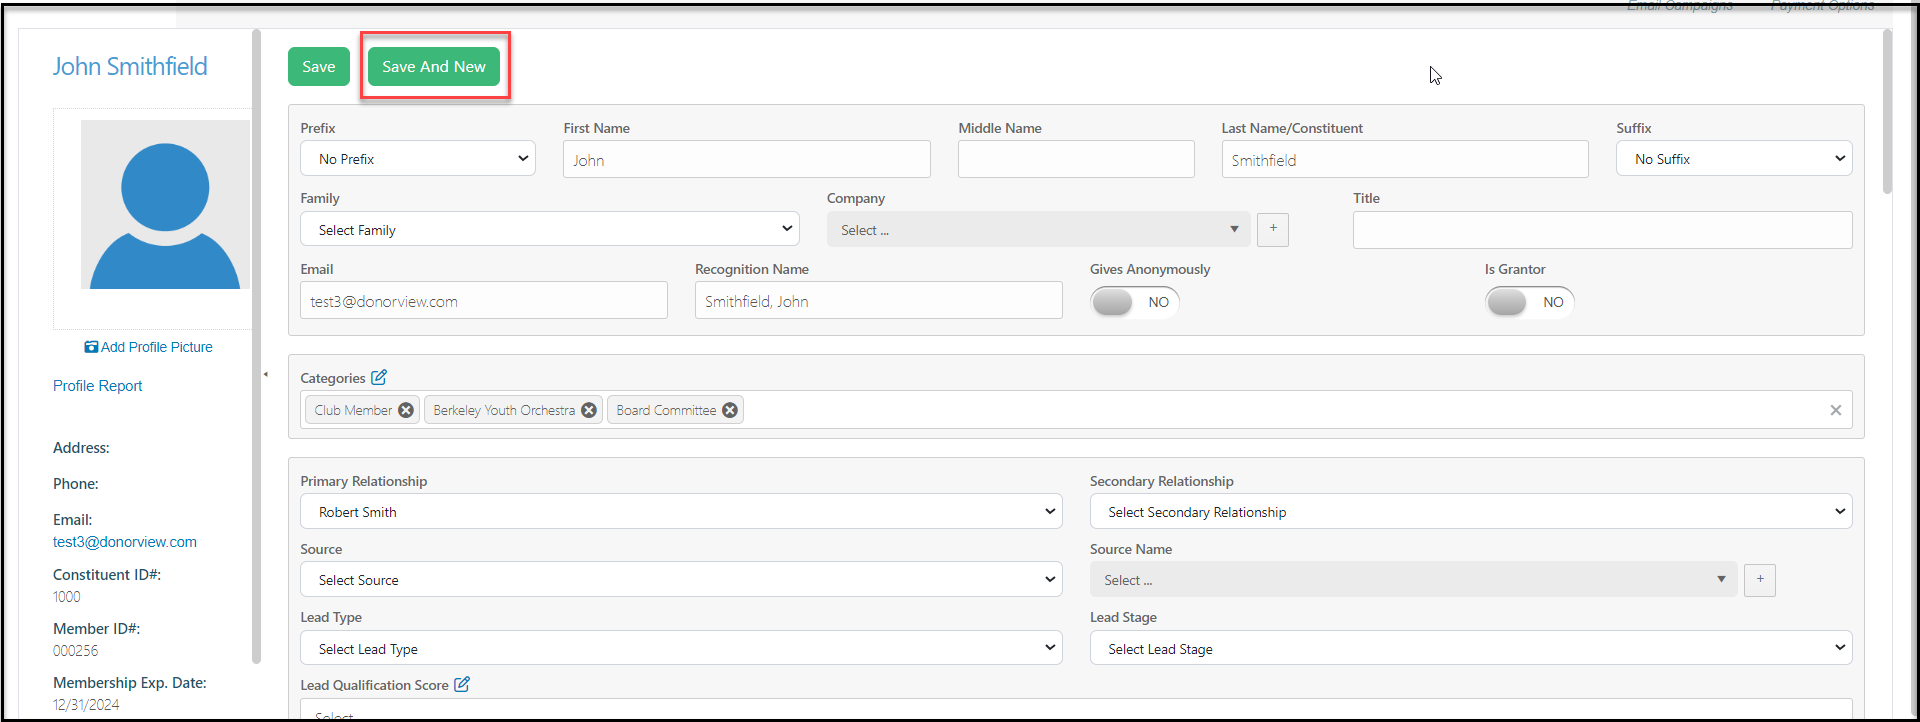1920x722 pixels.
Task: Click Add Profile Picture link
Action: tap(149, 347)
